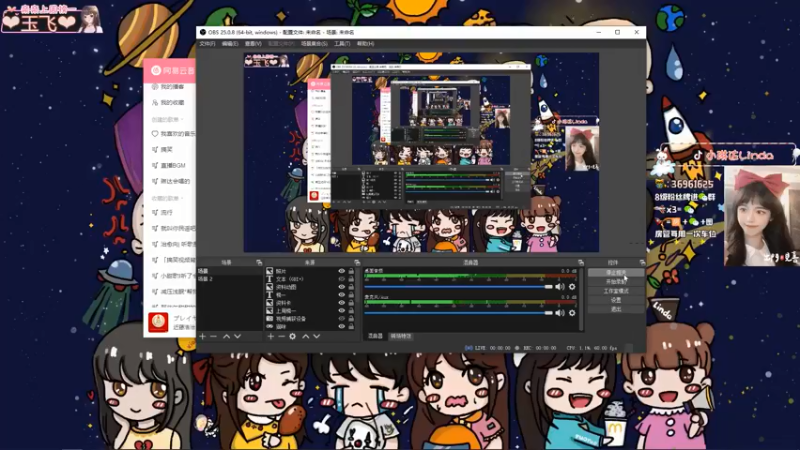
Task: Toggle lock on 资料卡 source
Action: [x=351, y=303]
